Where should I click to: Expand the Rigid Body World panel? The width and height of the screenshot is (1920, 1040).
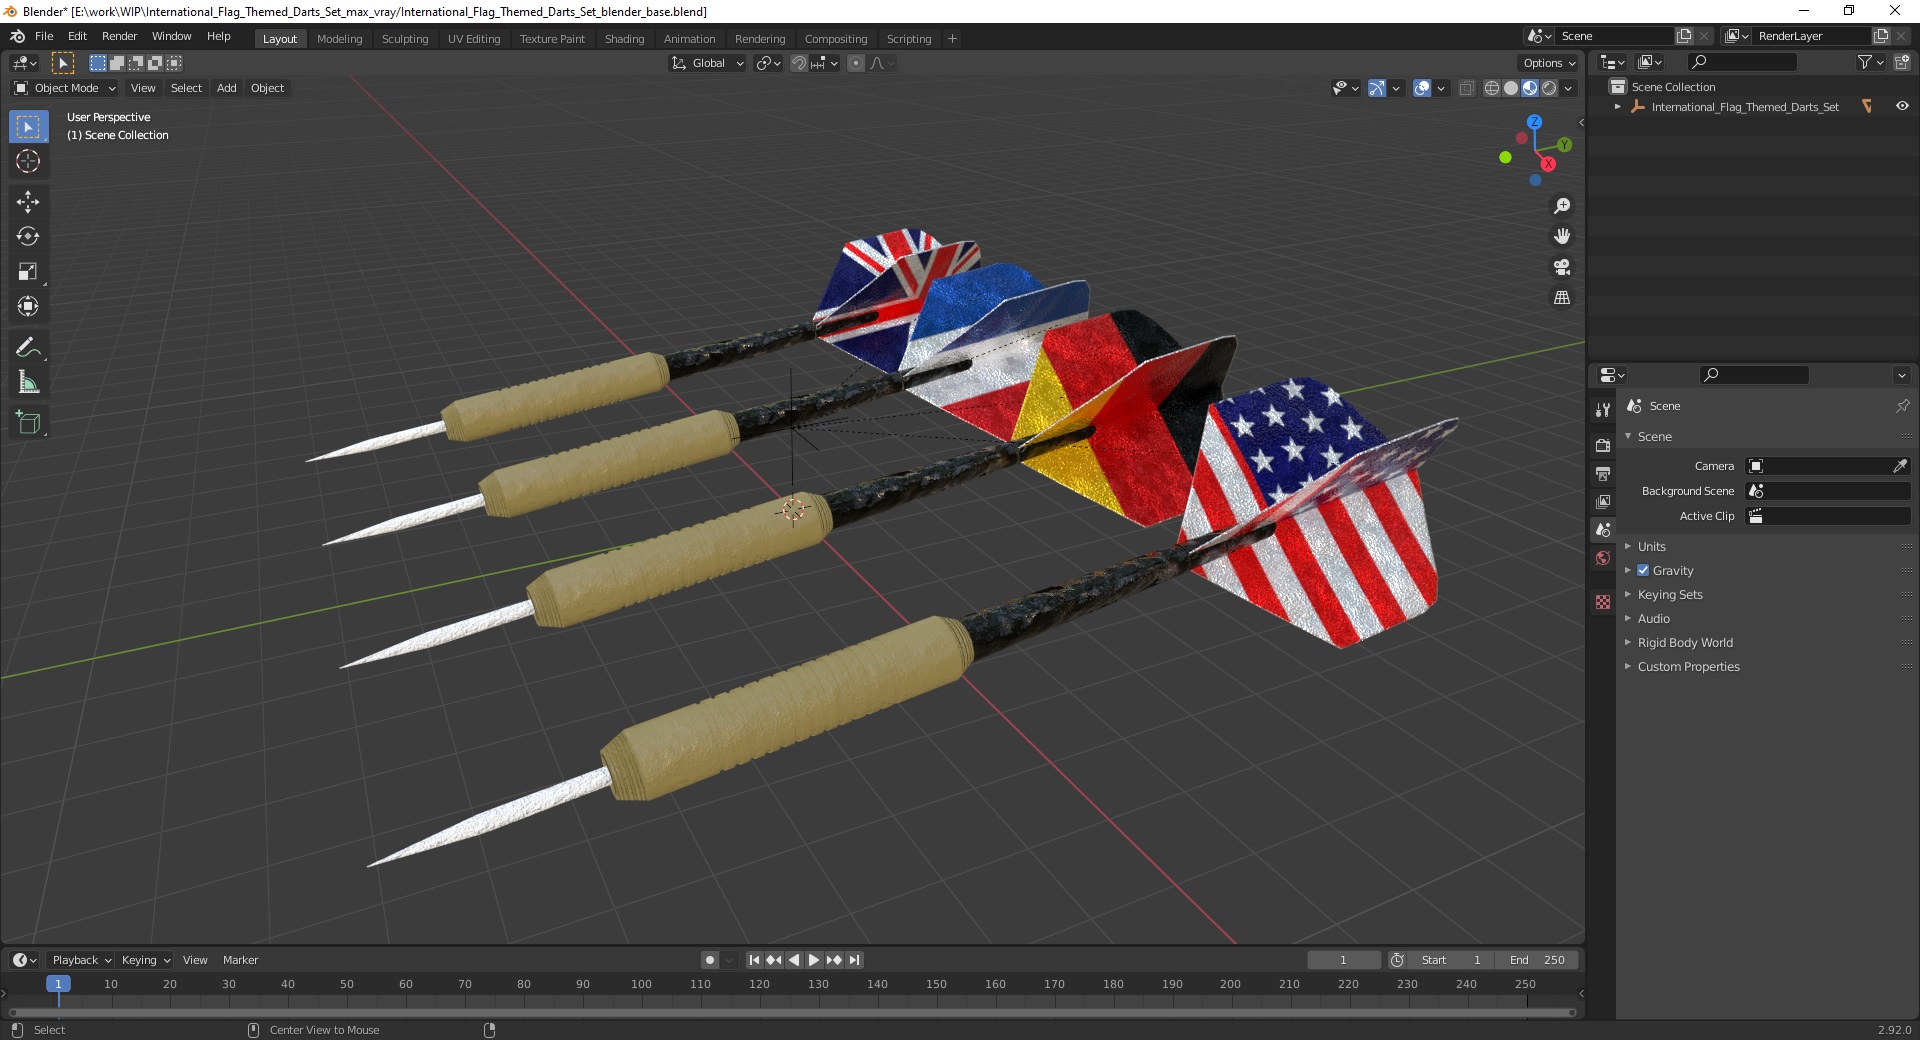click(x=1685, y=642)
